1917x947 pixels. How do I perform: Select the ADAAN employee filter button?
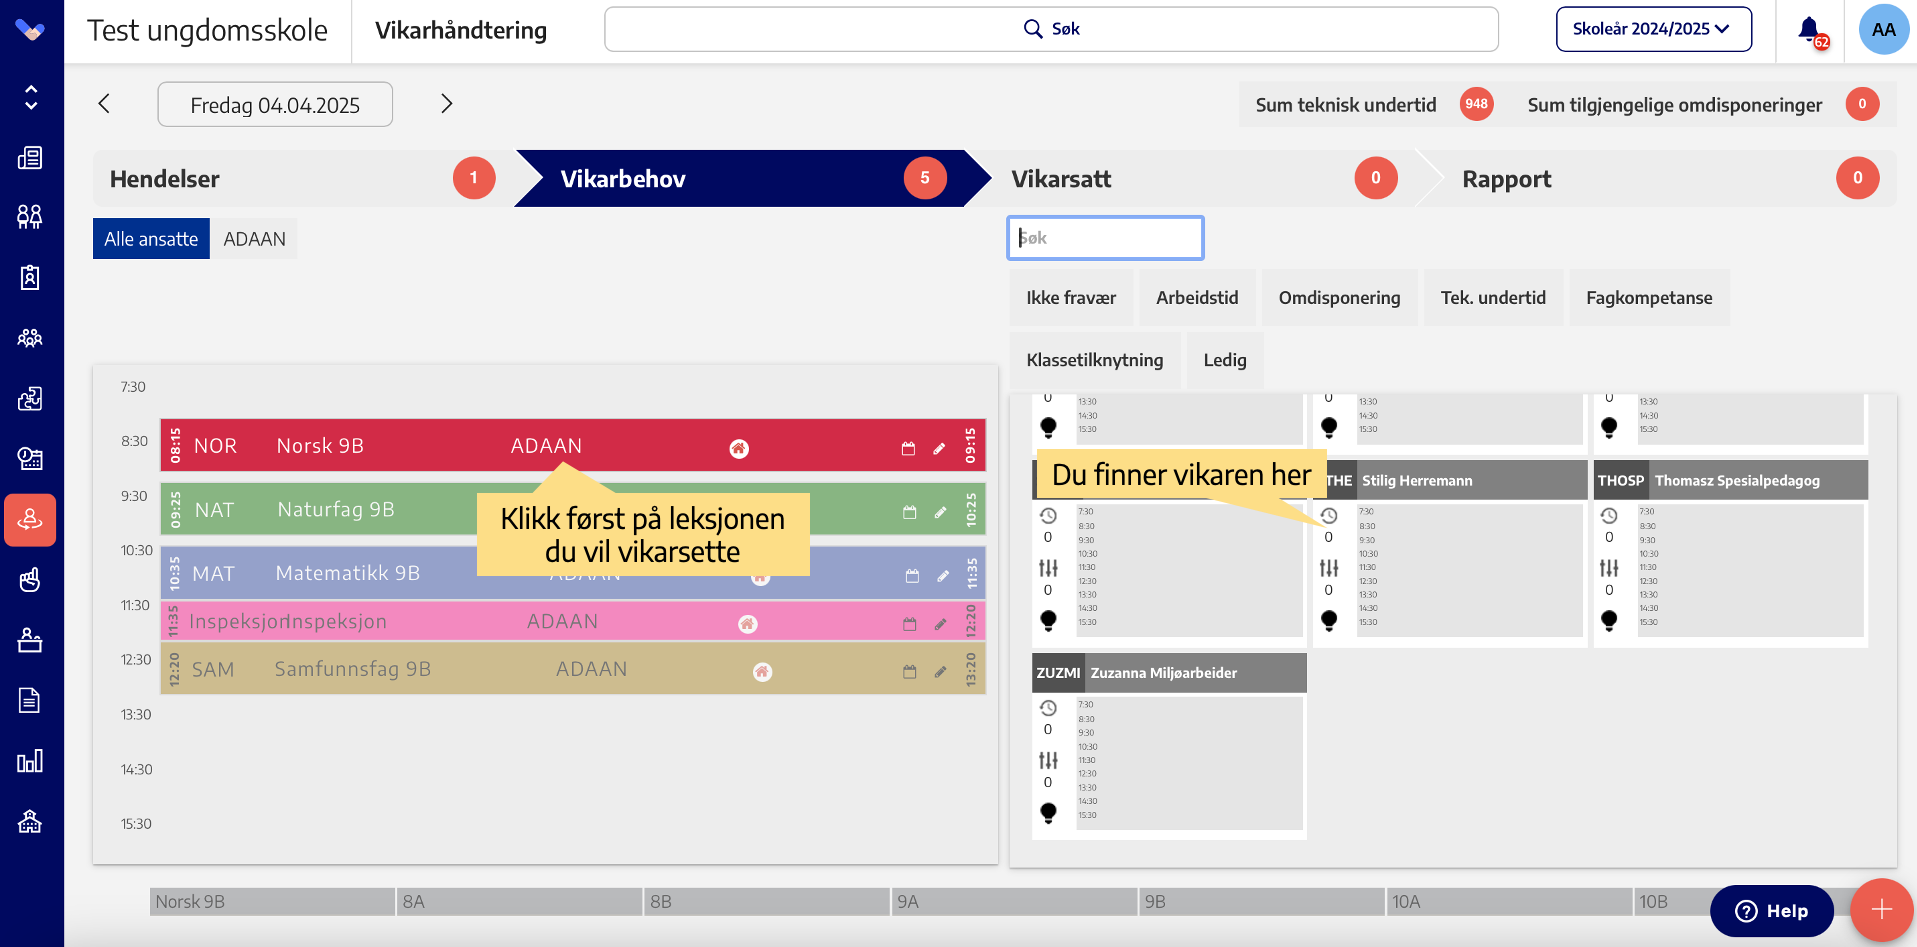[x=254, y=239]
